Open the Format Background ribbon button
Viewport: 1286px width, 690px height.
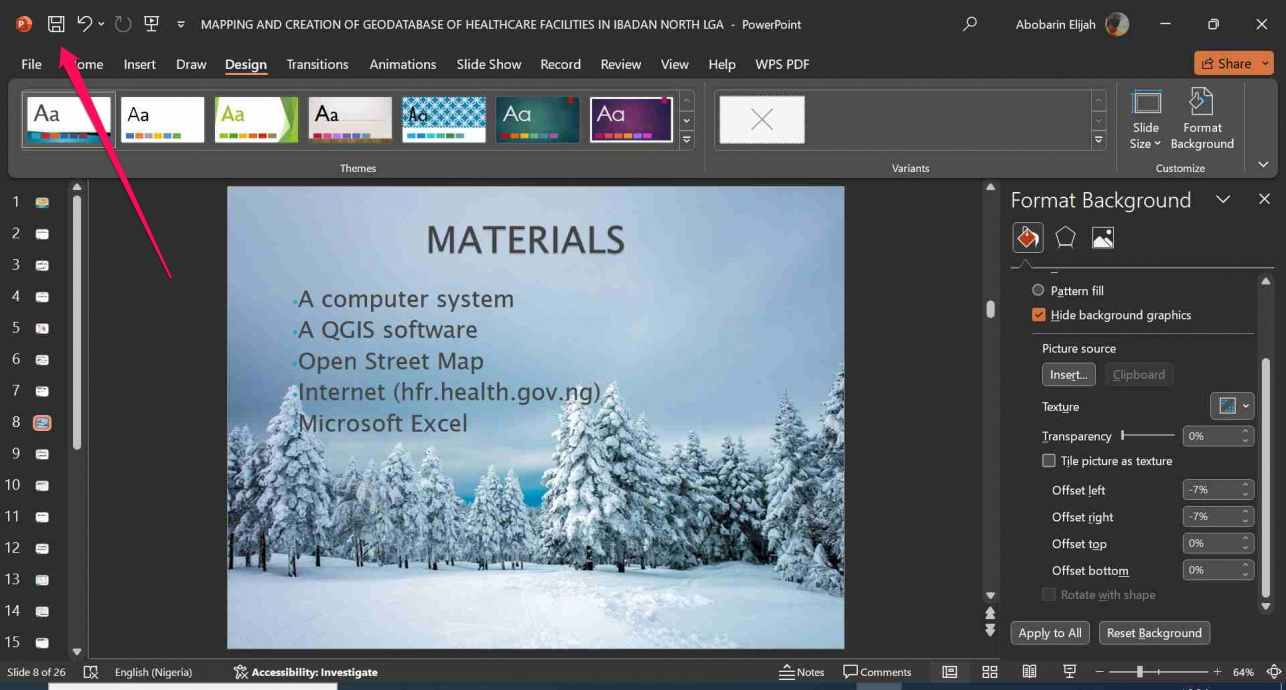(1201, 119)
